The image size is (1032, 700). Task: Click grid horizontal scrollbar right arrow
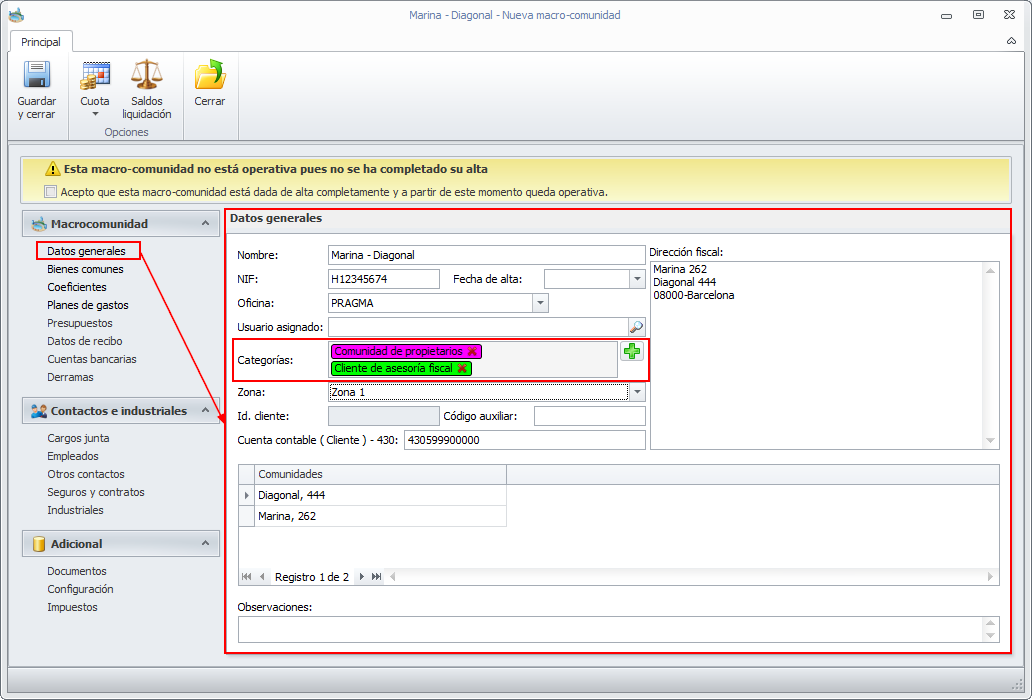point(991,577)
